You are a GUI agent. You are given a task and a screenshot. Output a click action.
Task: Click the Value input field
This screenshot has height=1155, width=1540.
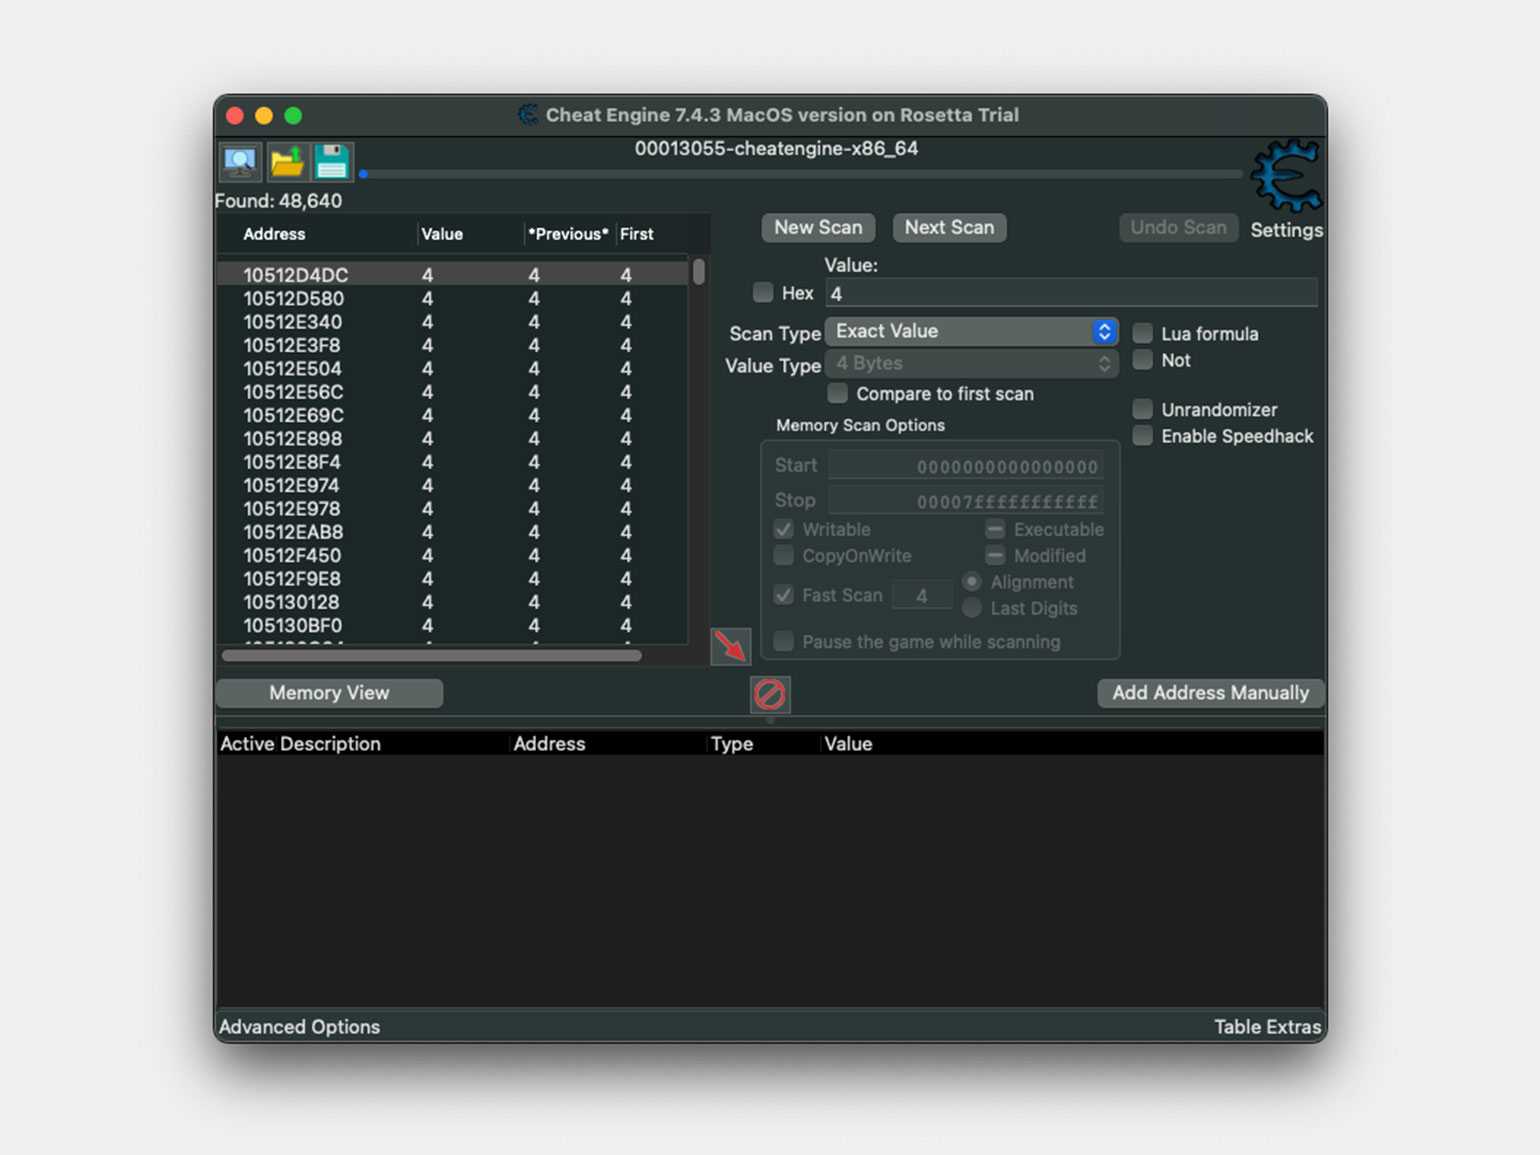[x=1070, y=294]
